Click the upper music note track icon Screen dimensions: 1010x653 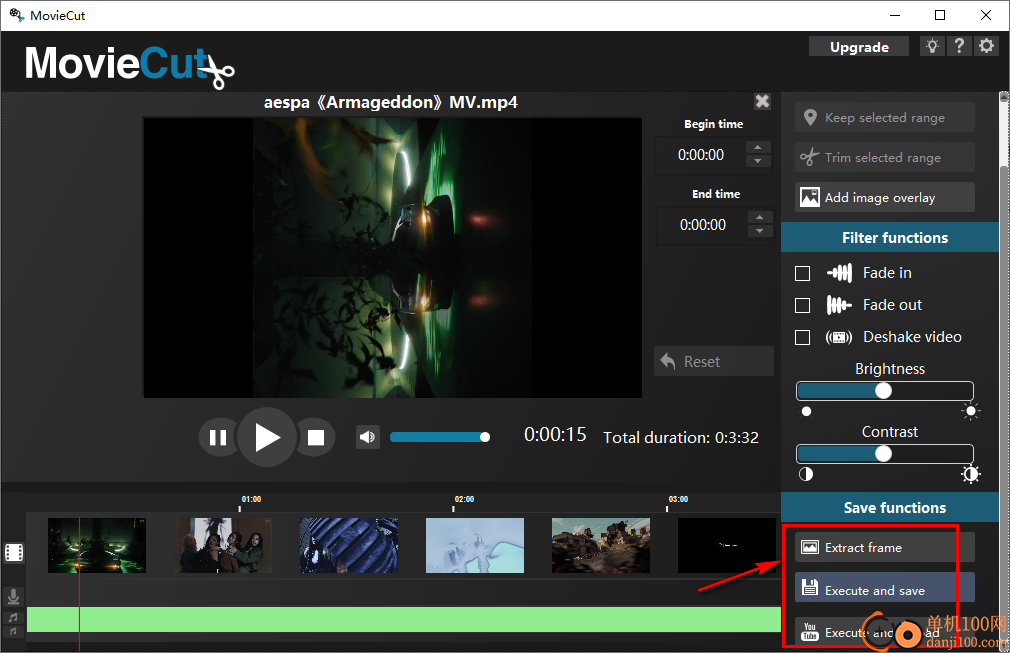13,618
